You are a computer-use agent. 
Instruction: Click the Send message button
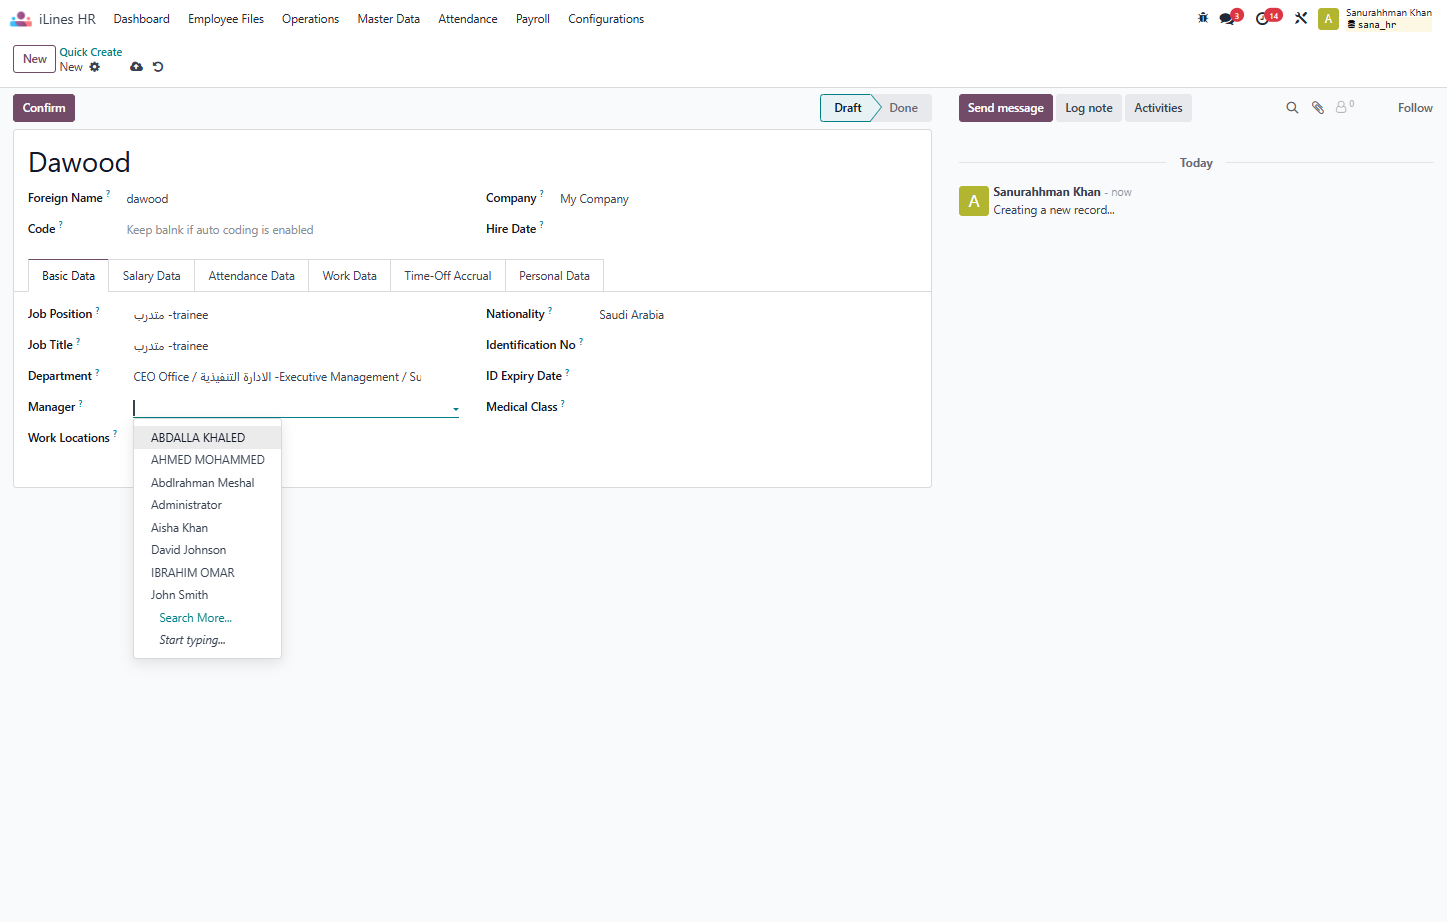1005,108
